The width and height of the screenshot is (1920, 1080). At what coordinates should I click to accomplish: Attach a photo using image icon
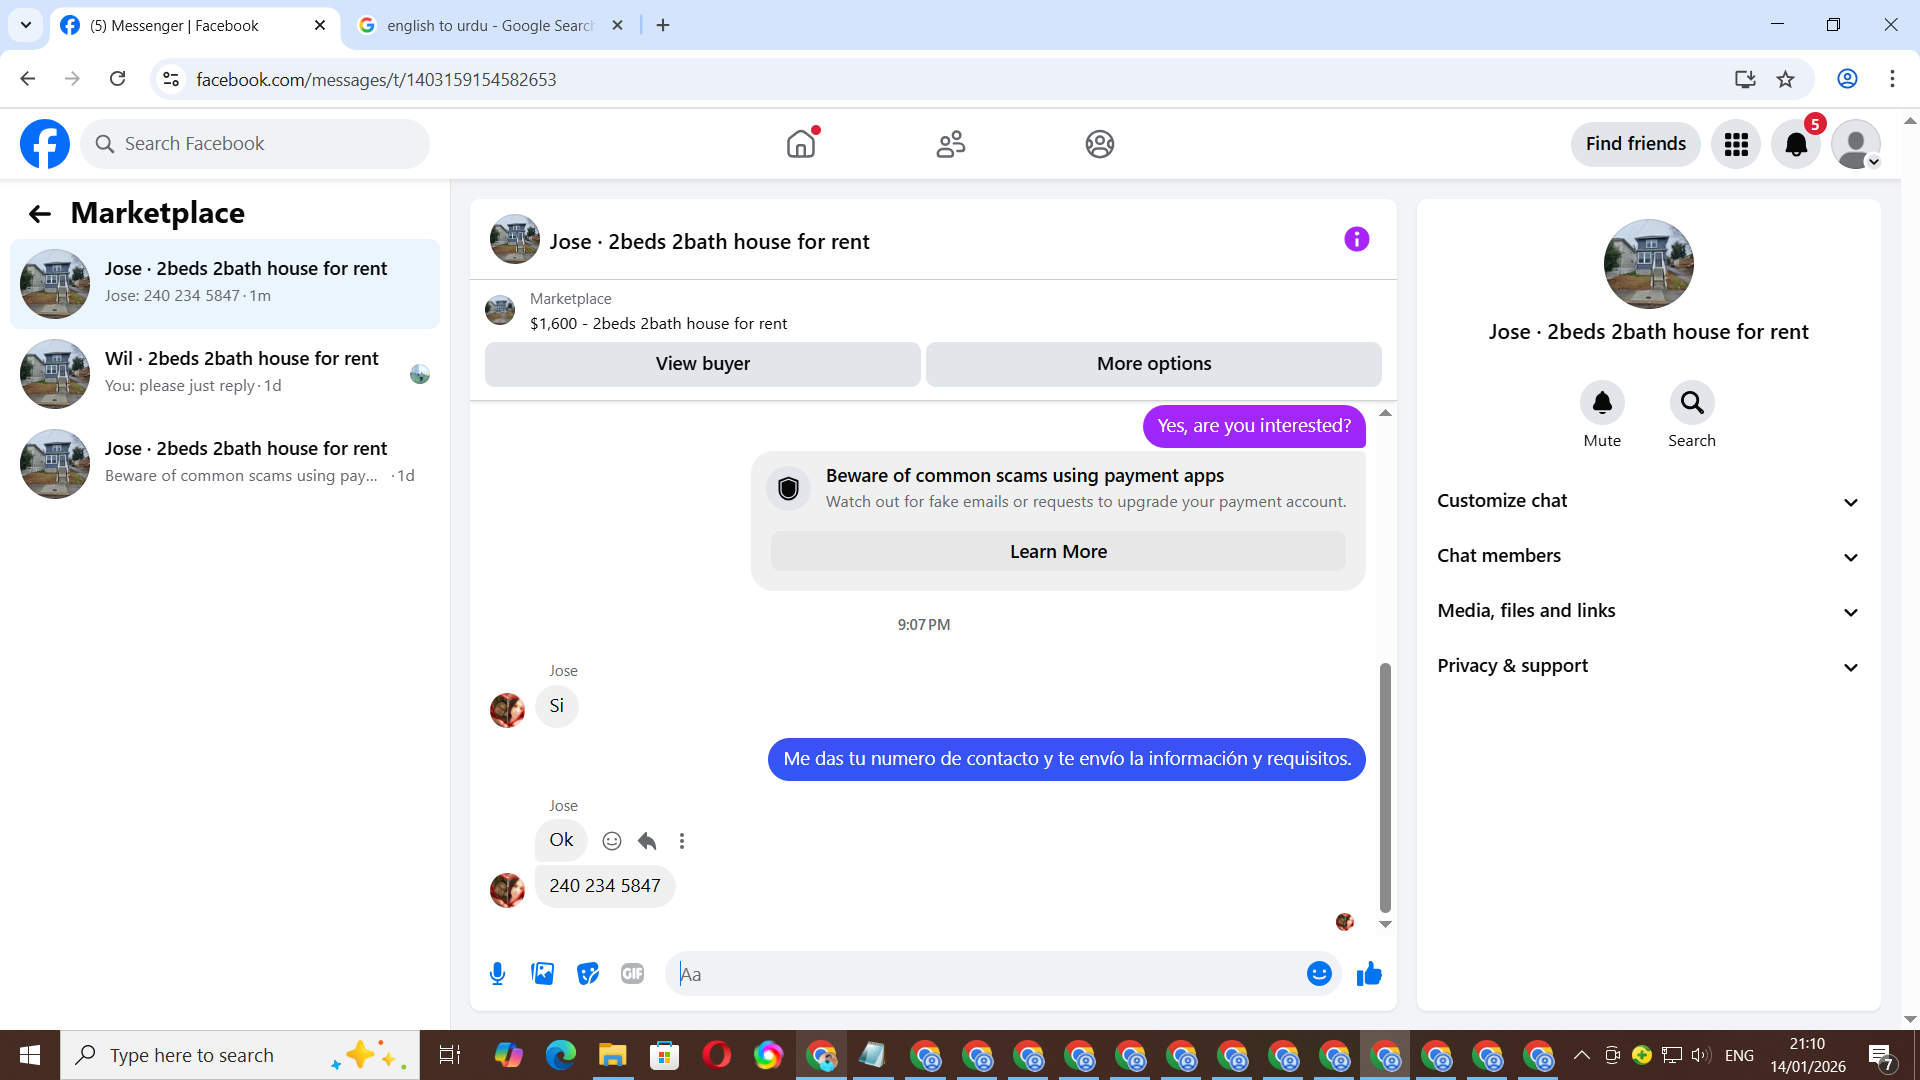tap(542, 973)
